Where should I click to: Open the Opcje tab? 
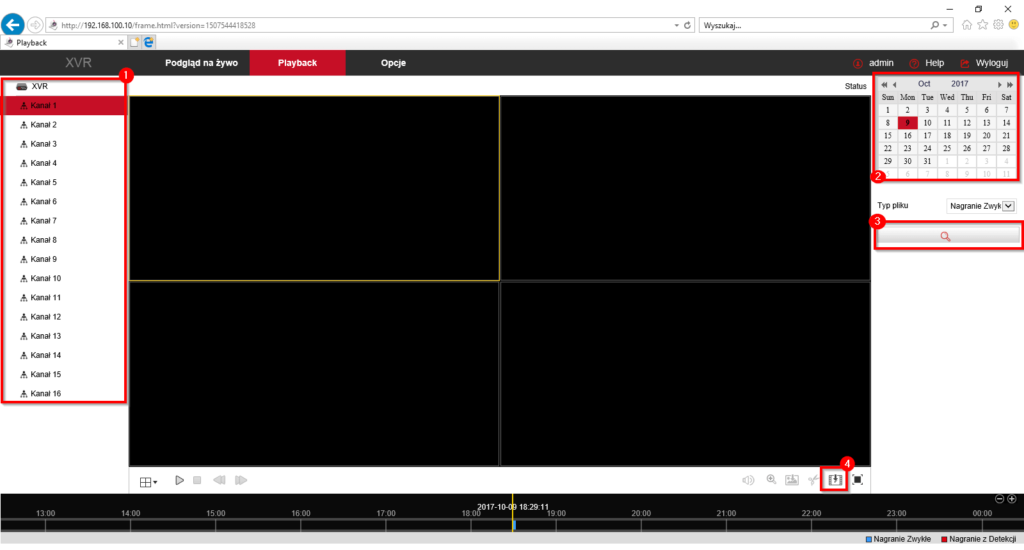[393, 63]
